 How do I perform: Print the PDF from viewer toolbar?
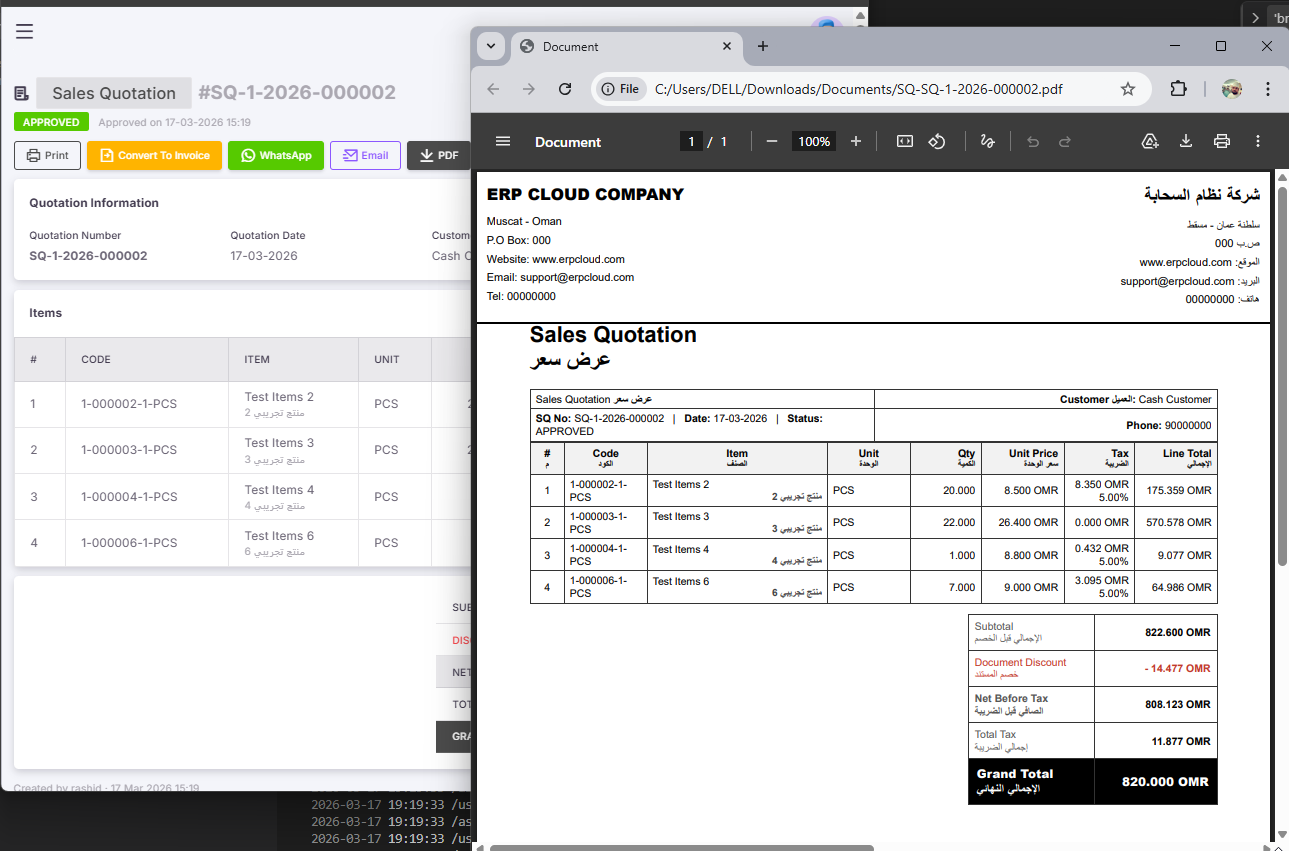click(x=1221, y=142)
